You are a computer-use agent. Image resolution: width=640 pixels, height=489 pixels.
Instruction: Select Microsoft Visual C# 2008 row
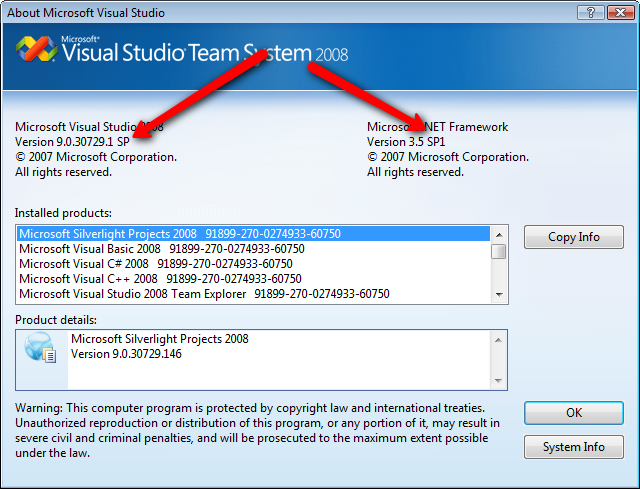pyautogui.click(x=253, y=264)
